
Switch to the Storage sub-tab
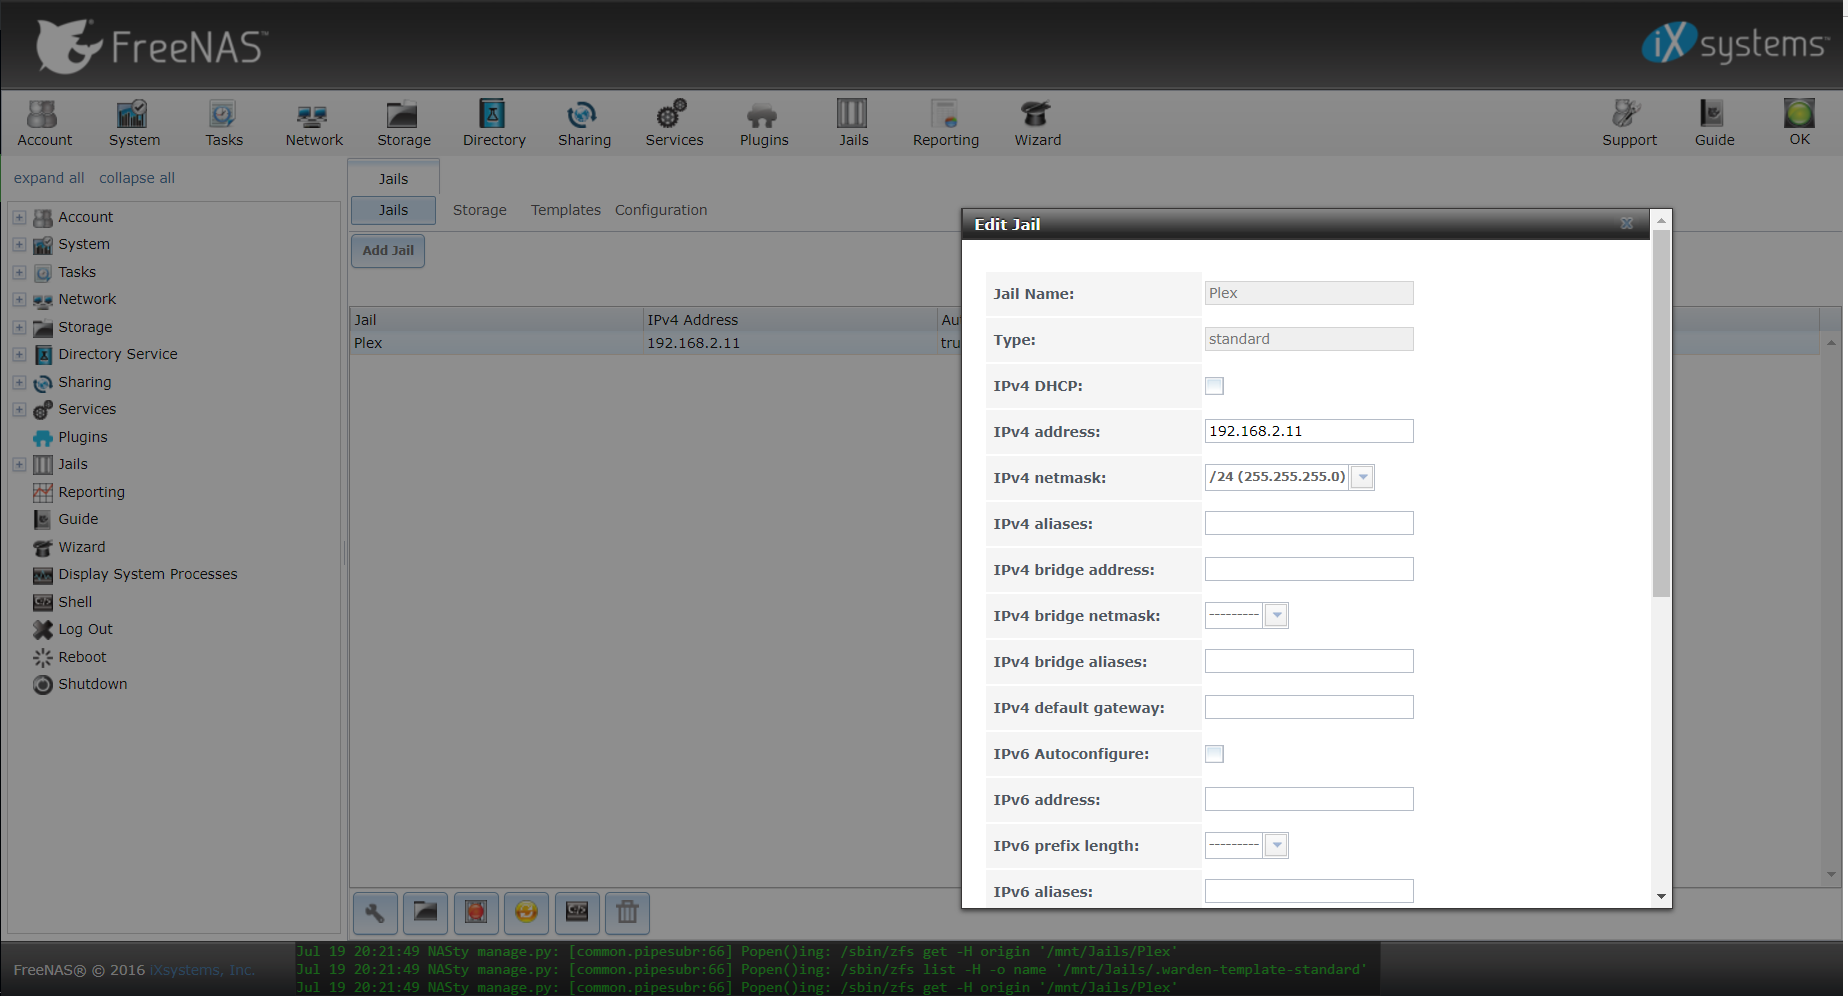(x=479, y=210)
